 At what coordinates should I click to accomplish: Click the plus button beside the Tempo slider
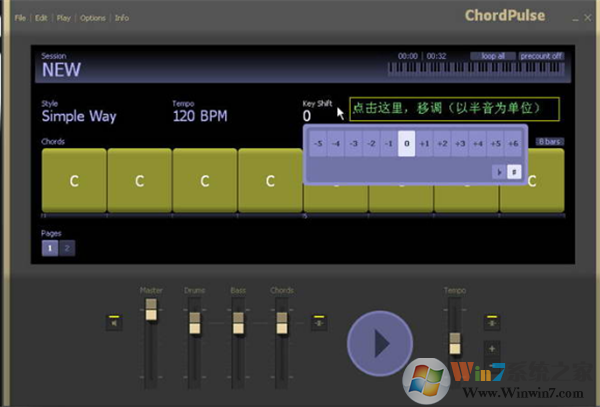(491, 349)
